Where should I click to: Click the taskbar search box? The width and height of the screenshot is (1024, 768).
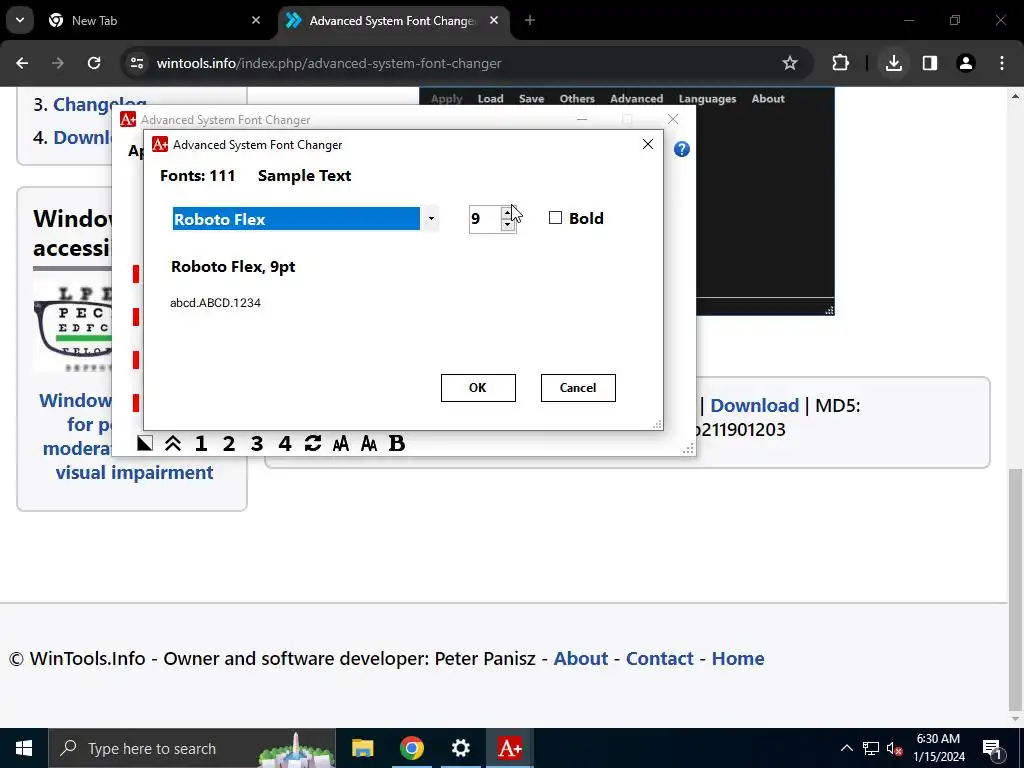click(192, 748)
